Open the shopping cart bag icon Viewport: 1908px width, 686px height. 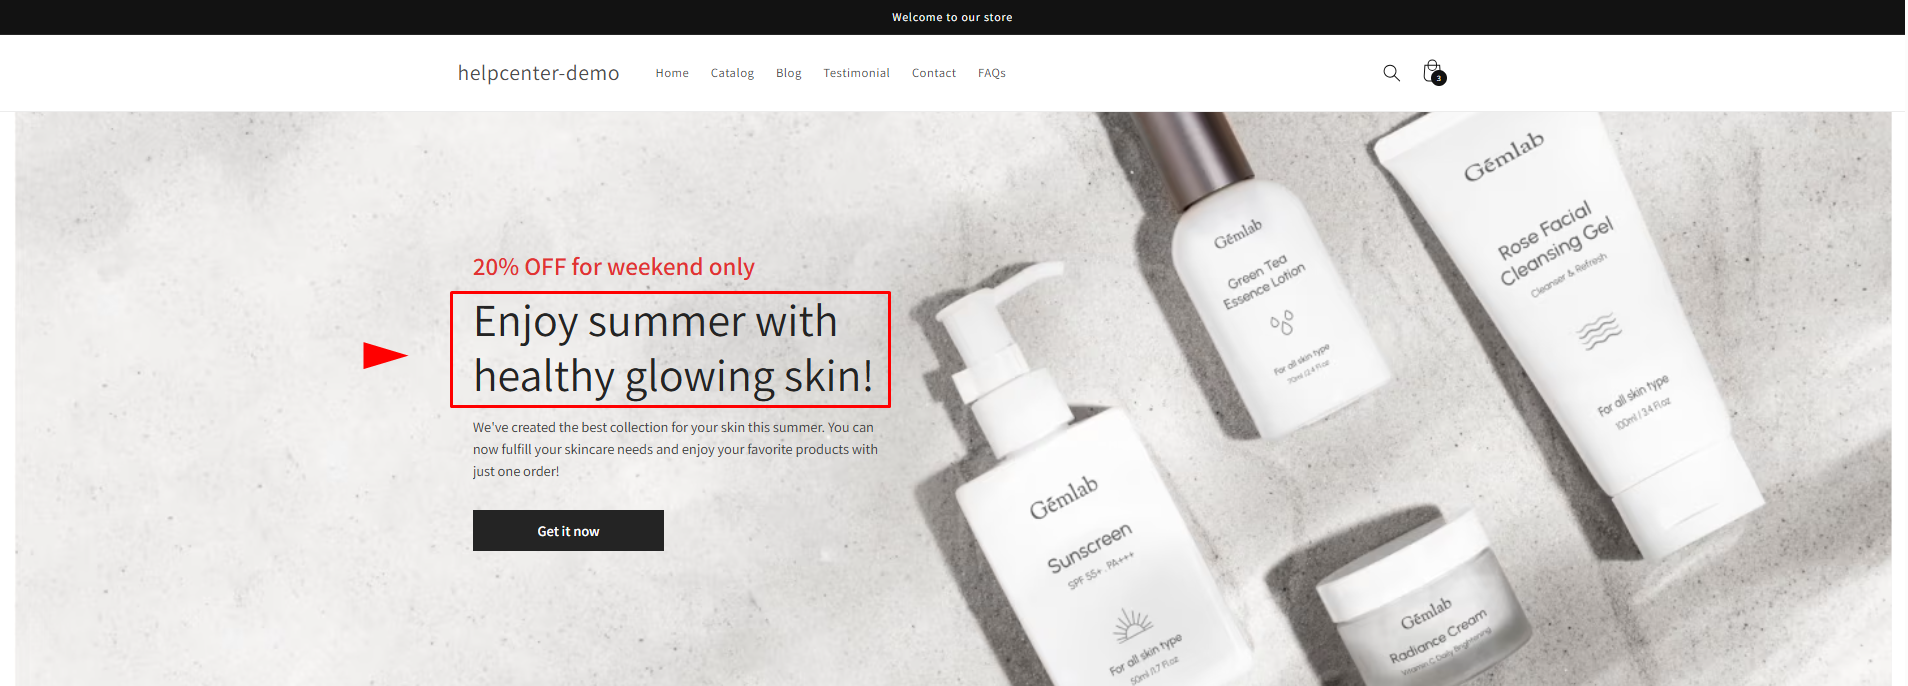pos(1432,71)
